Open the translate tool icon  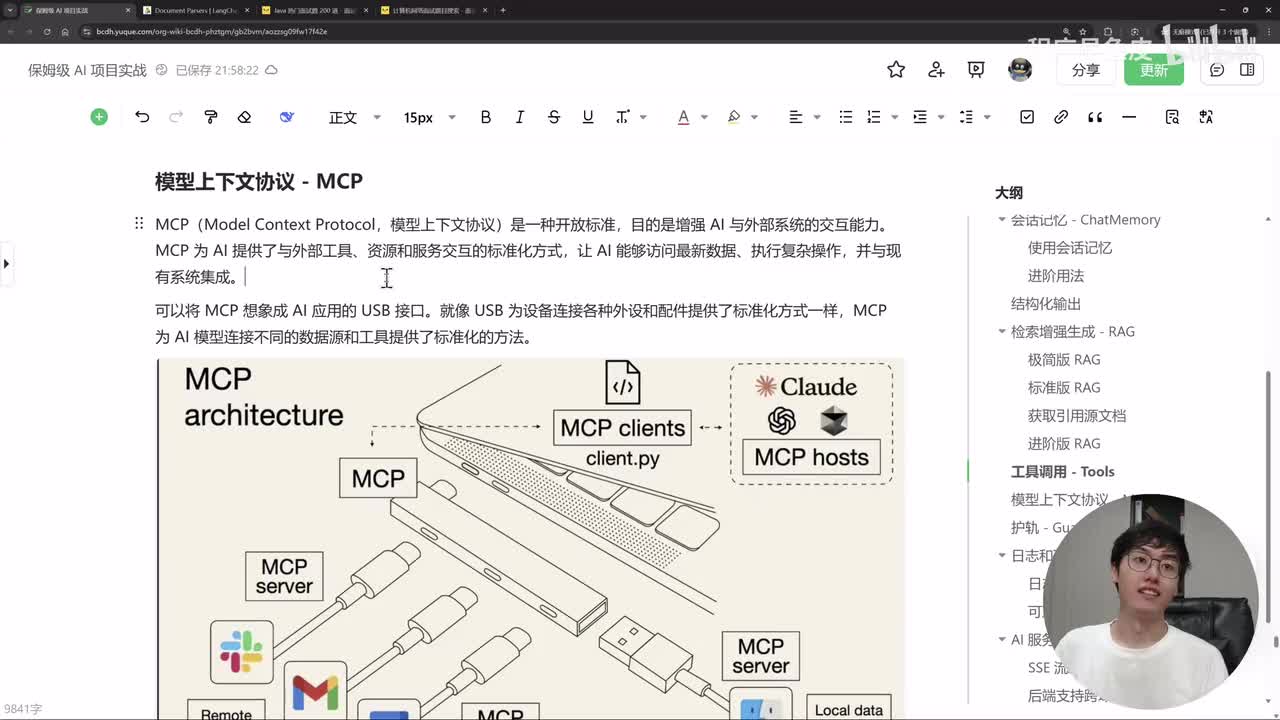point(1206,117)
